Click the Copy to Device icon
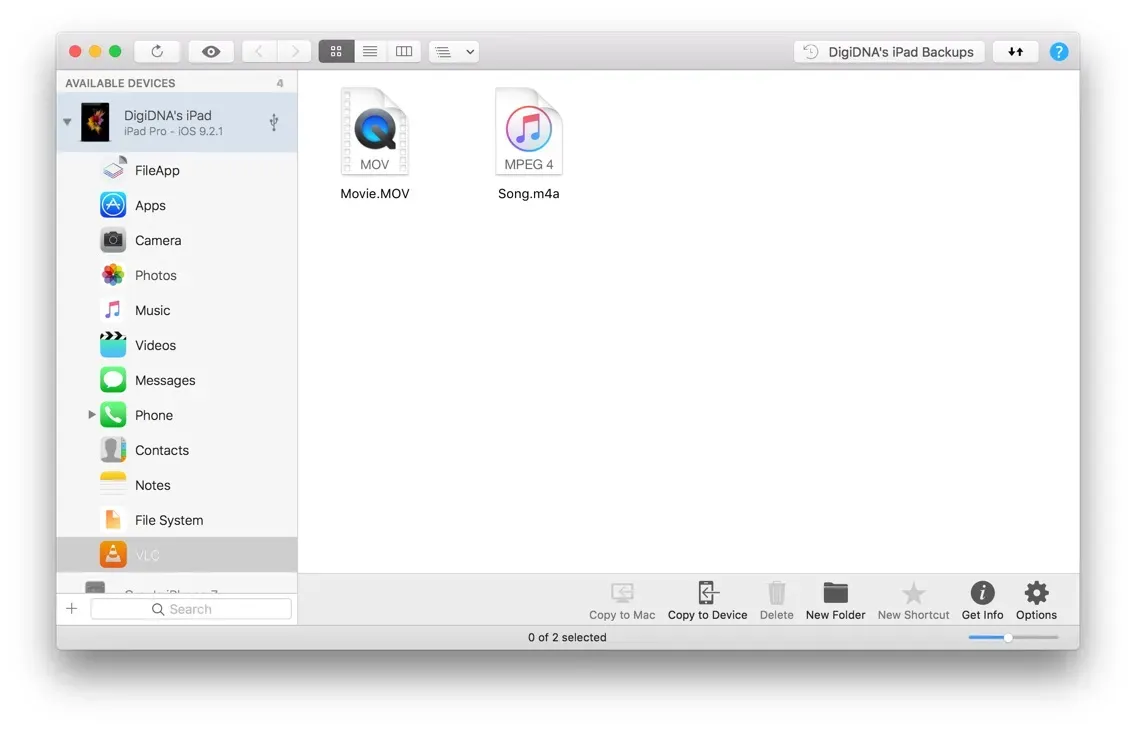 coord(707,593)
